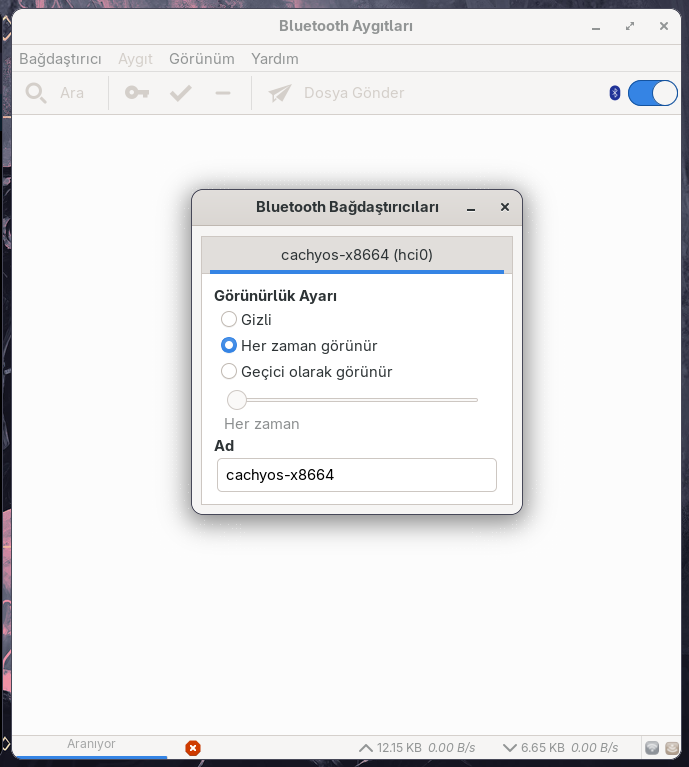
Task: Click the last status icon at bottom right
Action: click(672, 748)
